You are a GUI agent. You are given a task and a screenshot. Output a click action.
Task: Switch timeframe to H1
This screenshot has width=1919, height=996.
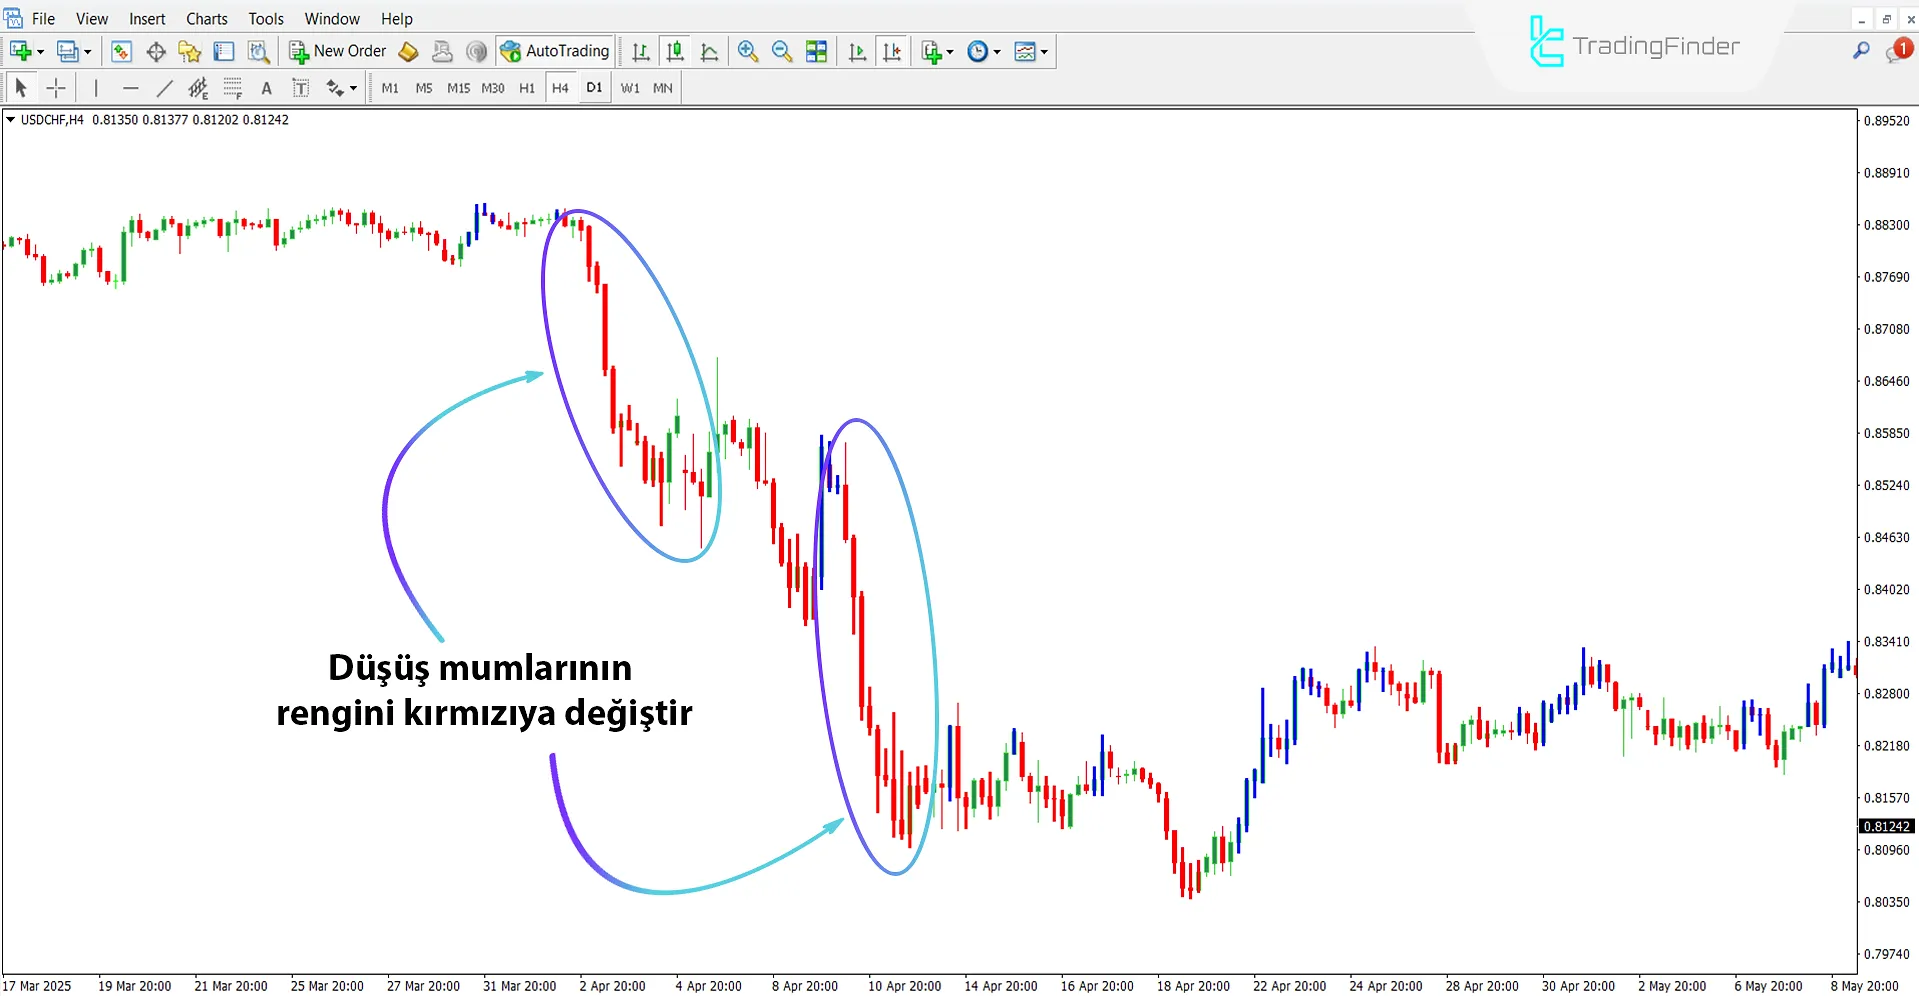pos(526,88)
